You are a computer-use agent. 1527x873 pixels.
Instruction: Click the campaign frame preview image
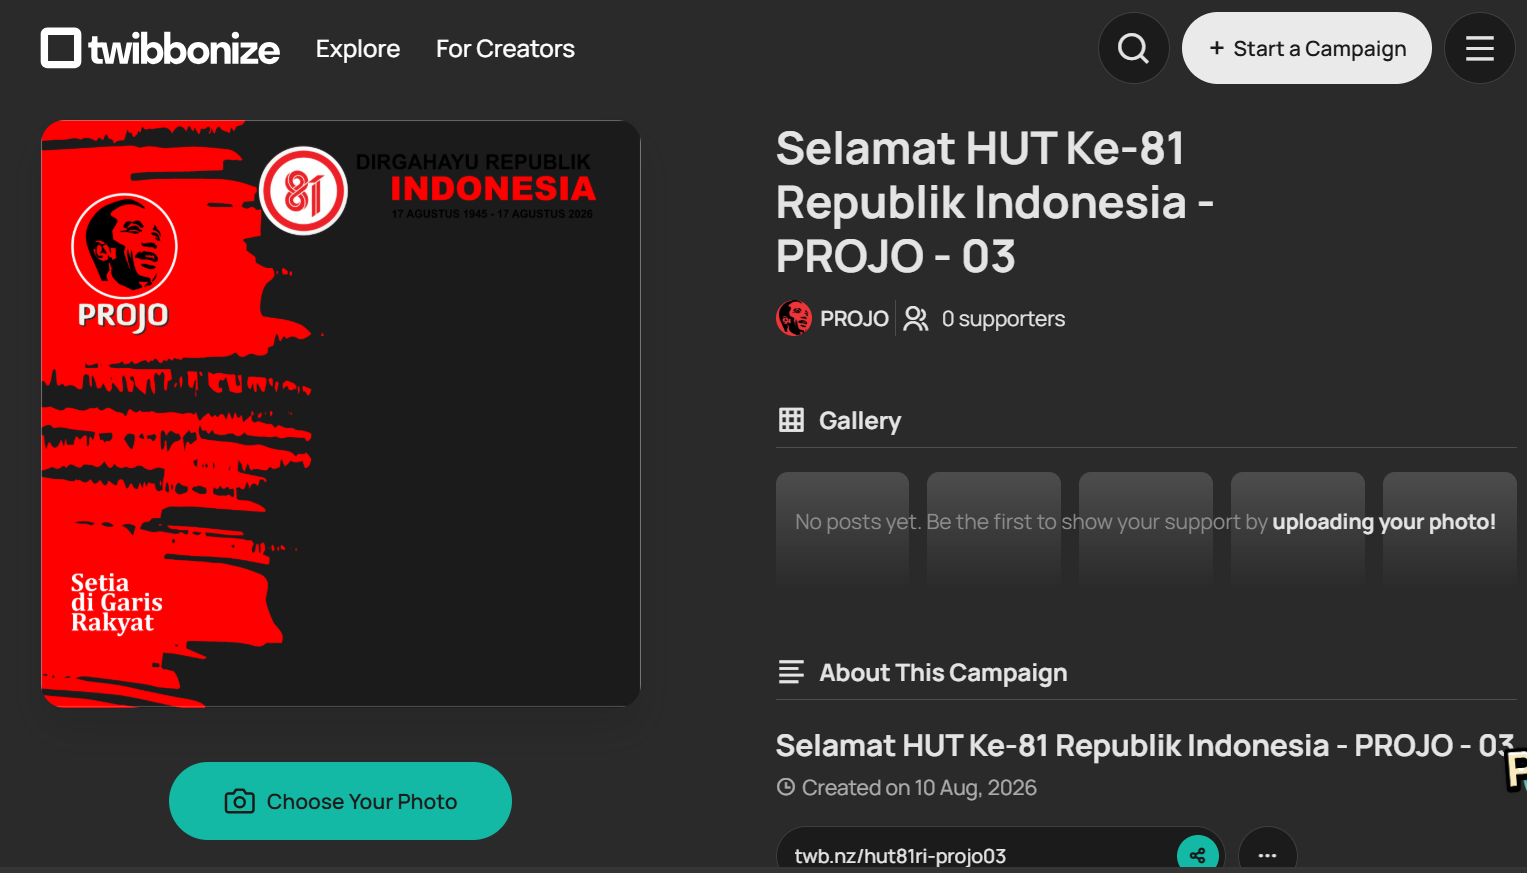pos(340,413)
